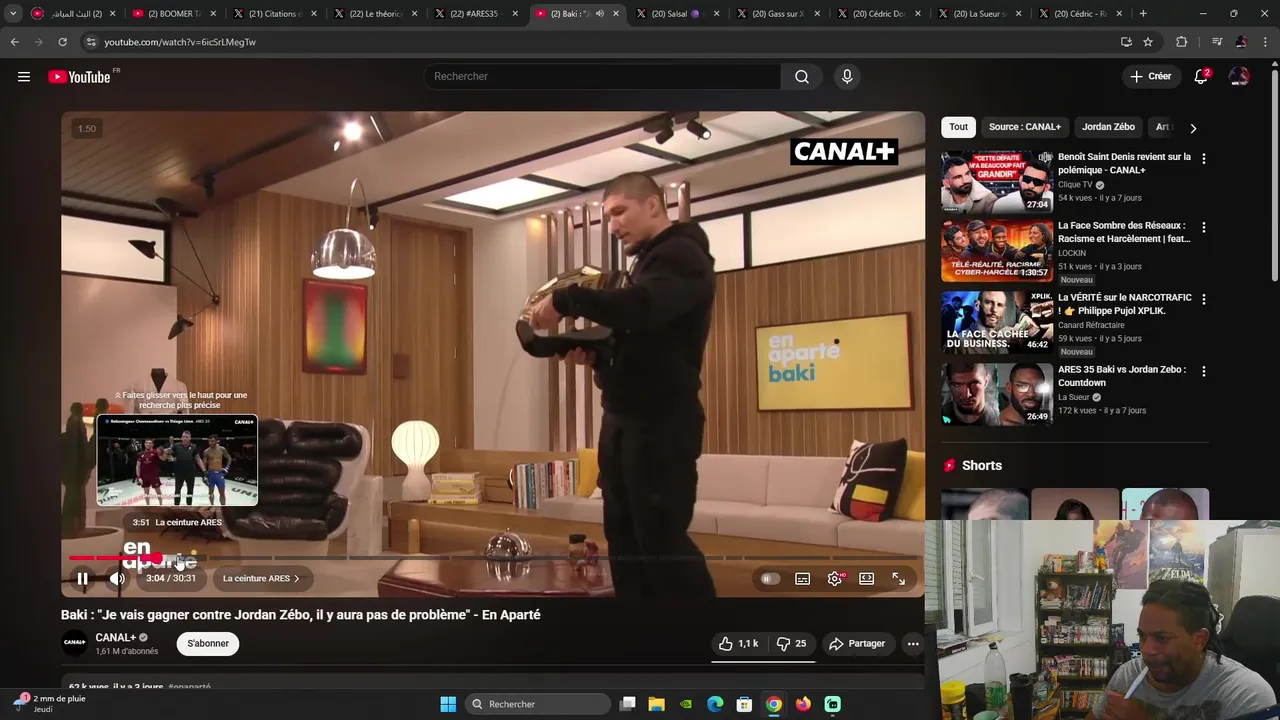Enter fullscreen mode
This screenshot has width=1280, height=720.
tap(899, 578)
